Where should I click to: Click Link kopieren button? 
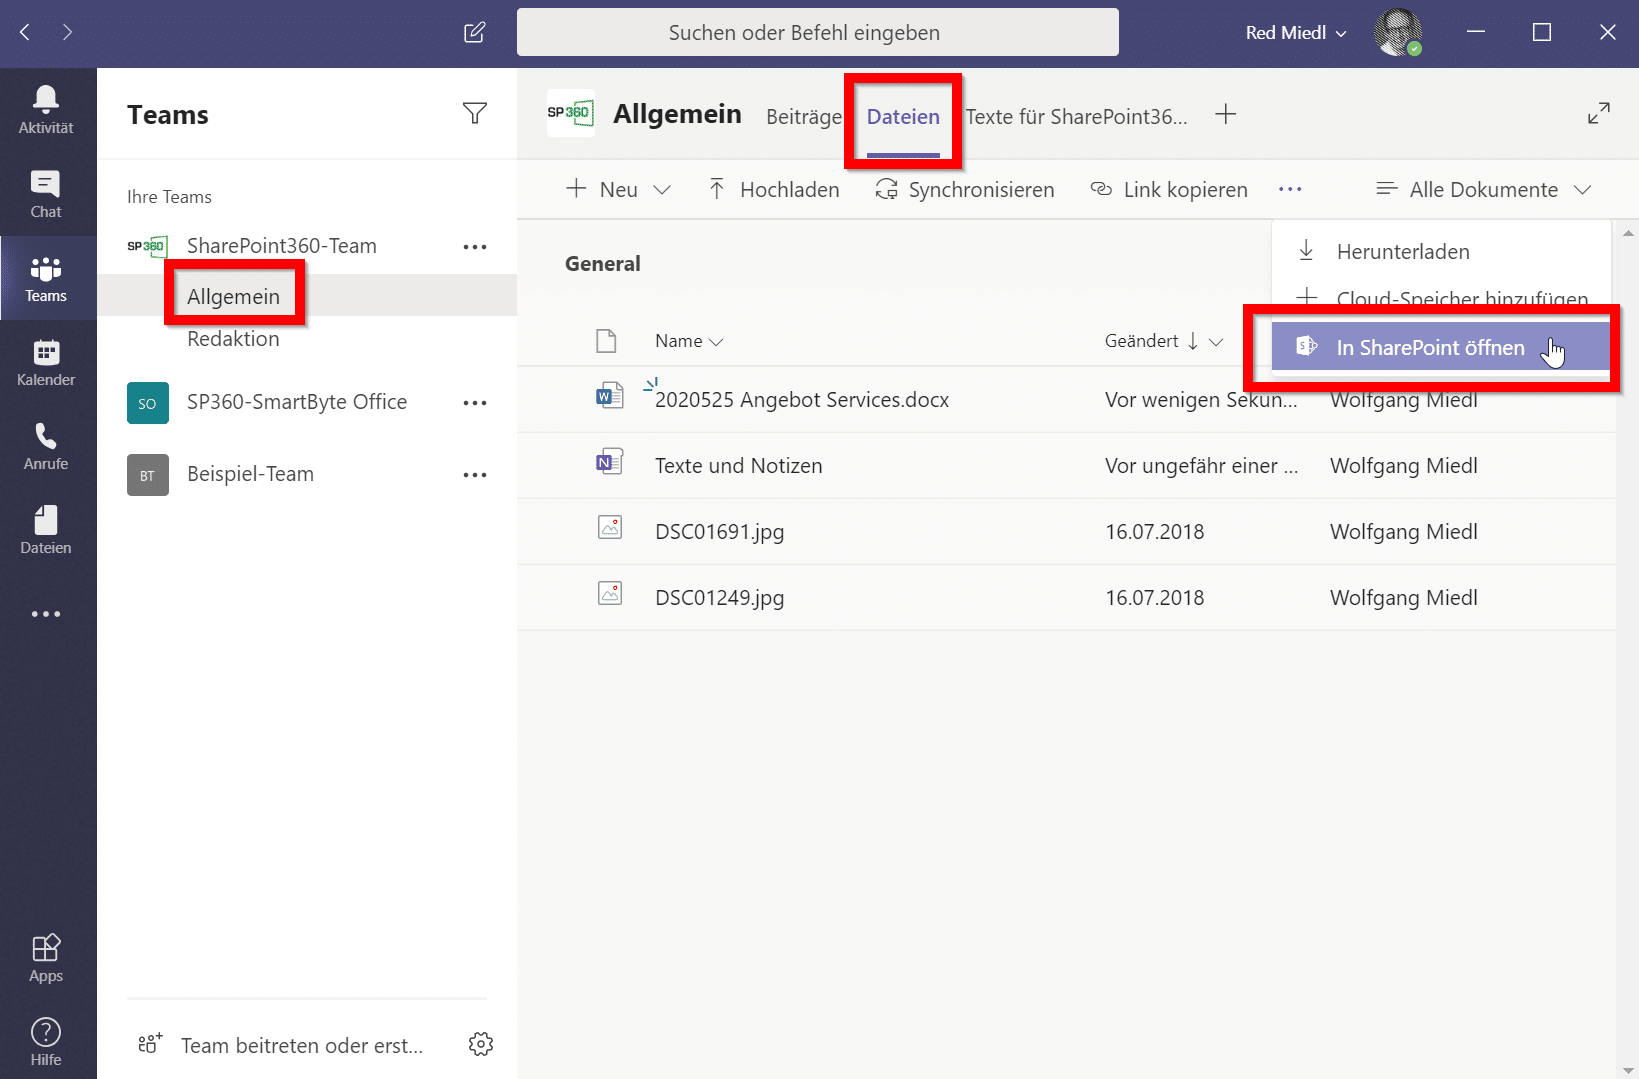[x=1169, y=189]
